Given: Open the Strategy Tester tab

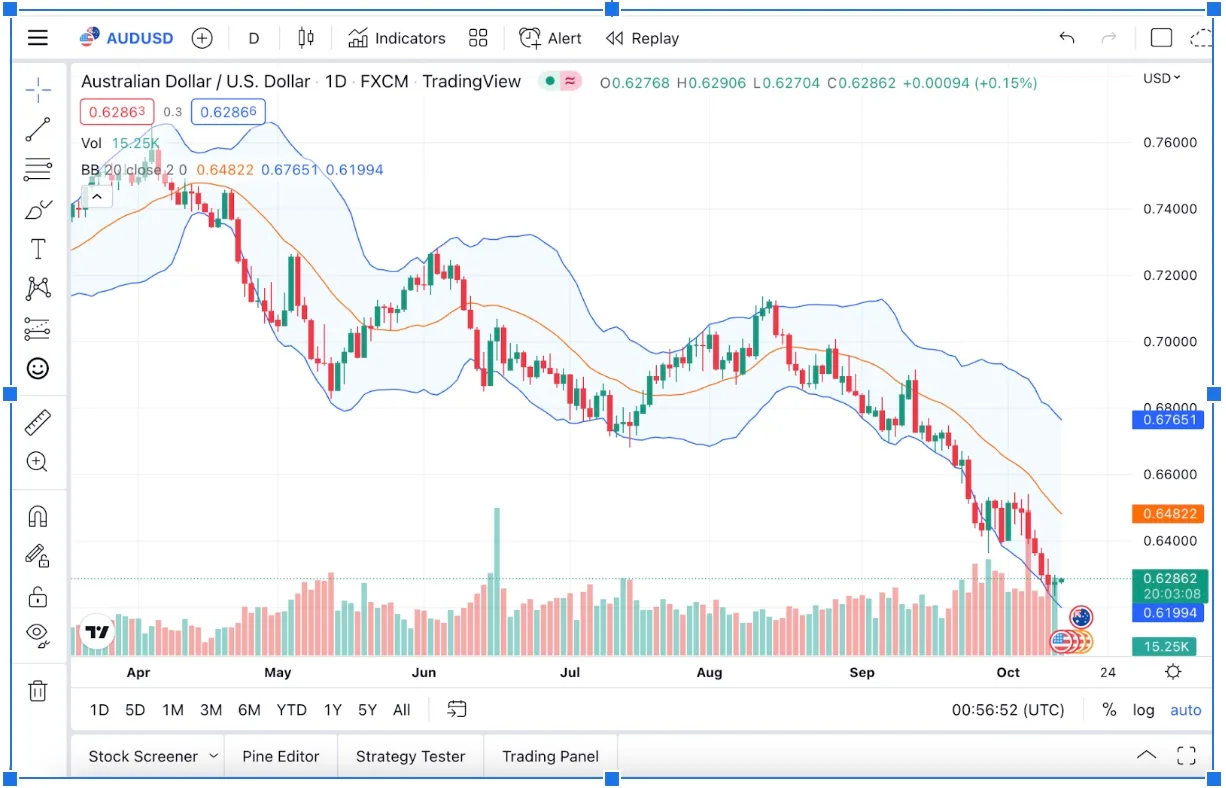Looking at the screenshot, I should [410, 757].
